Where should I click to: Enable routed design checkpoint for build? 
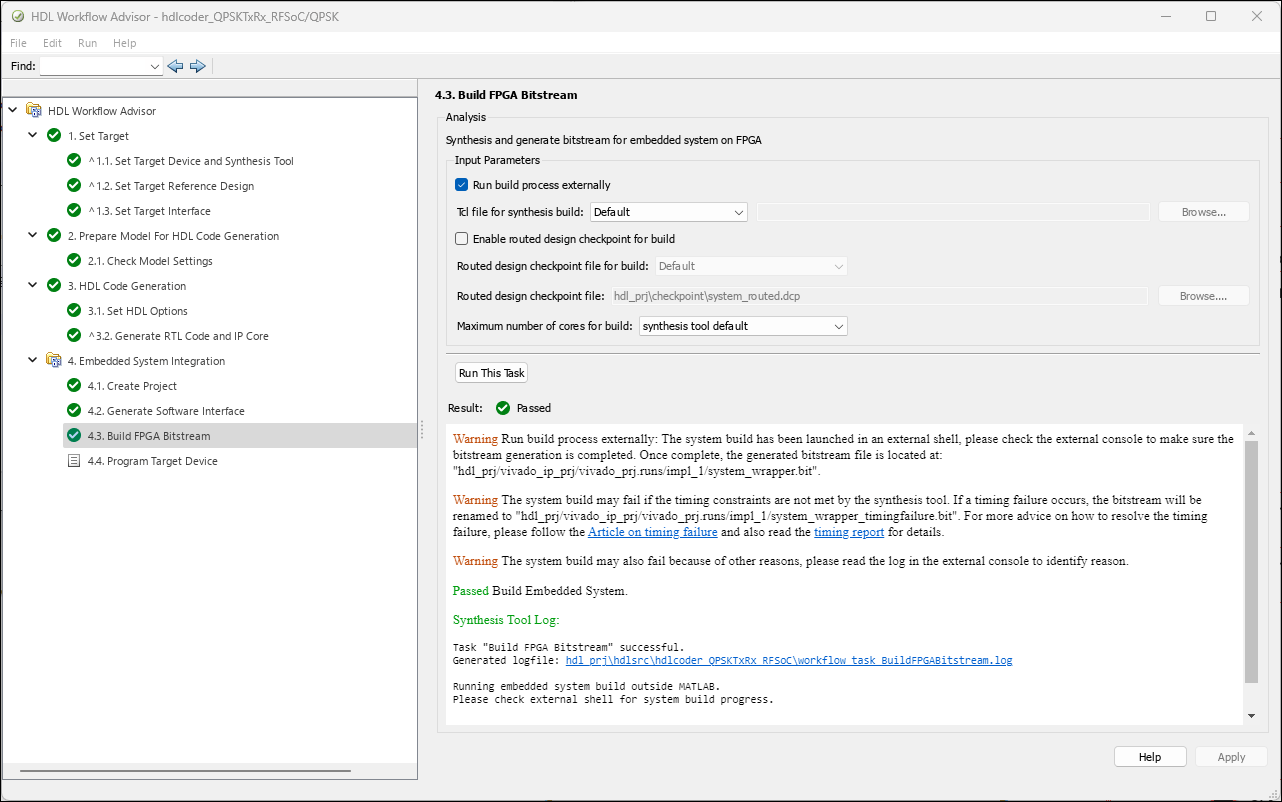[x=462, y=239]
